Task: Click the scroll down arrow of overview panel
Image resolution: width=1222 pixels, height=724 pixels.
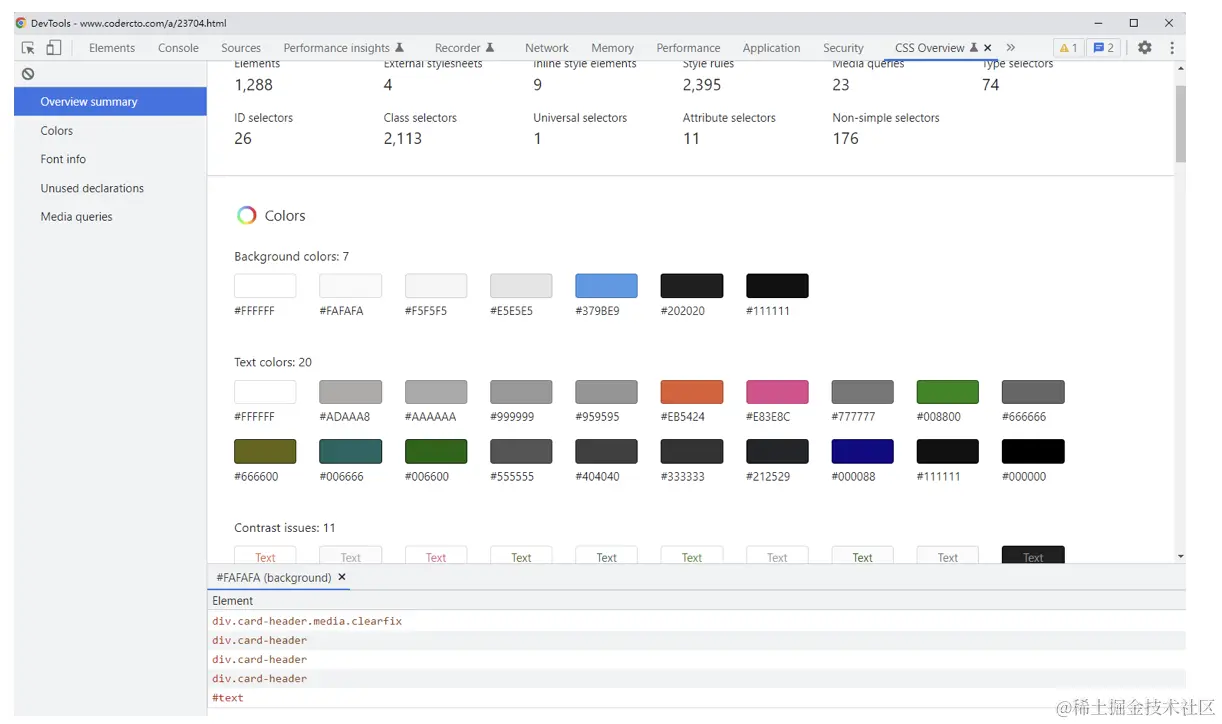Action: pos(1180,556)
